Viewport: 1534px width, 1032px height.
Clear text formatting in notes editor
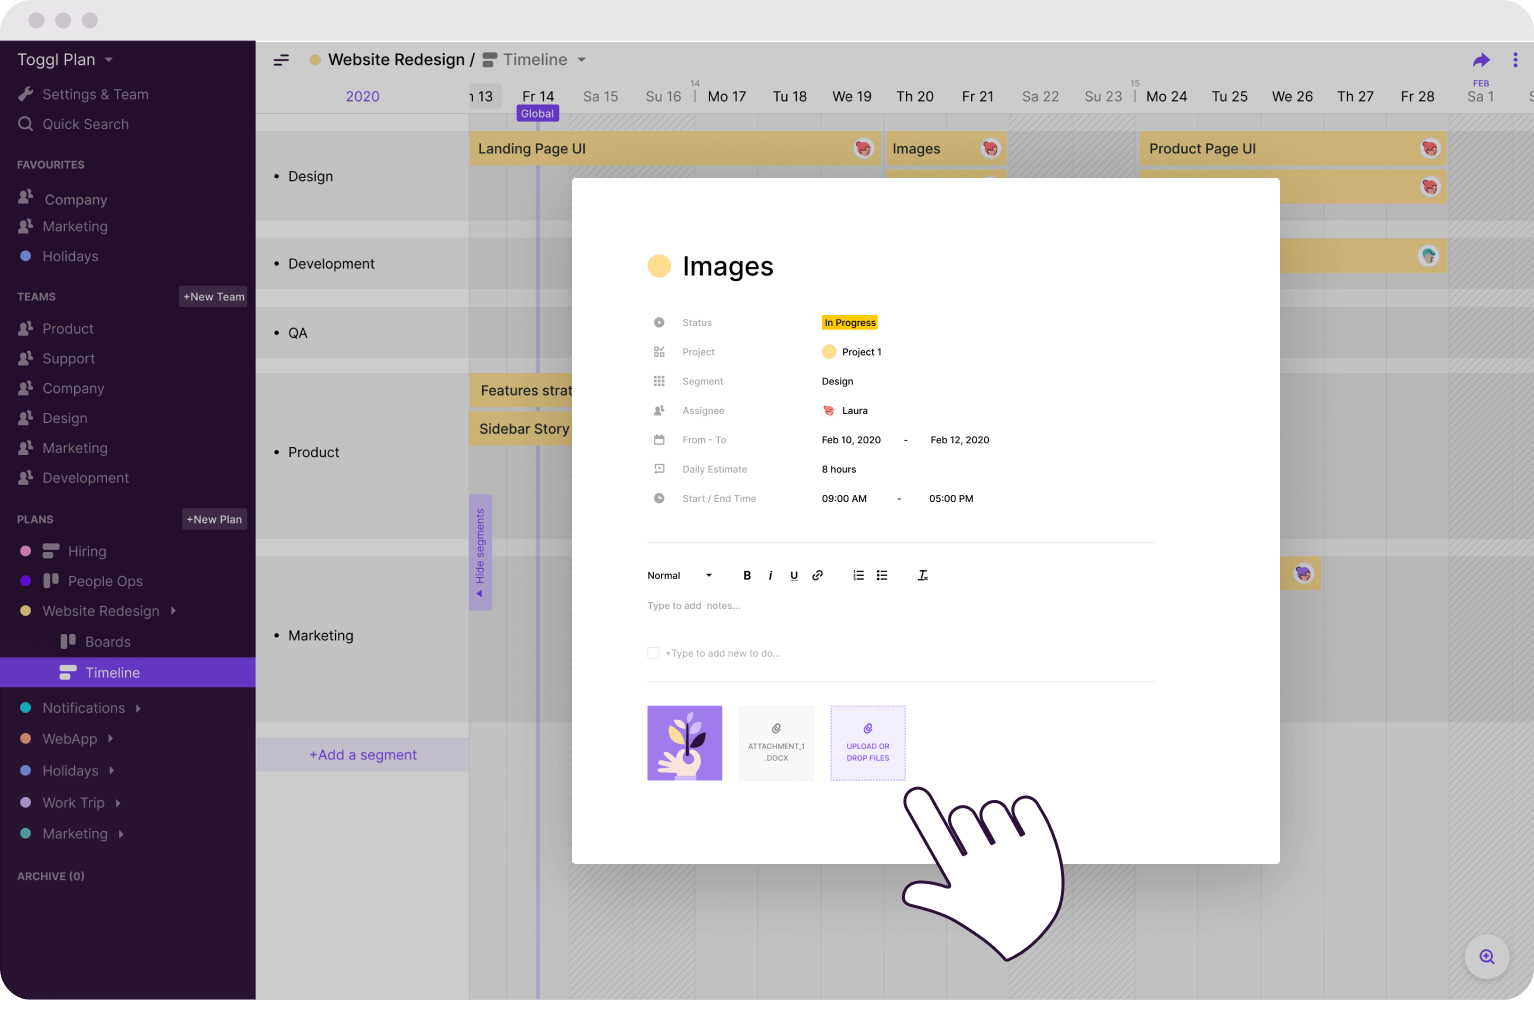tap(923, 576)
